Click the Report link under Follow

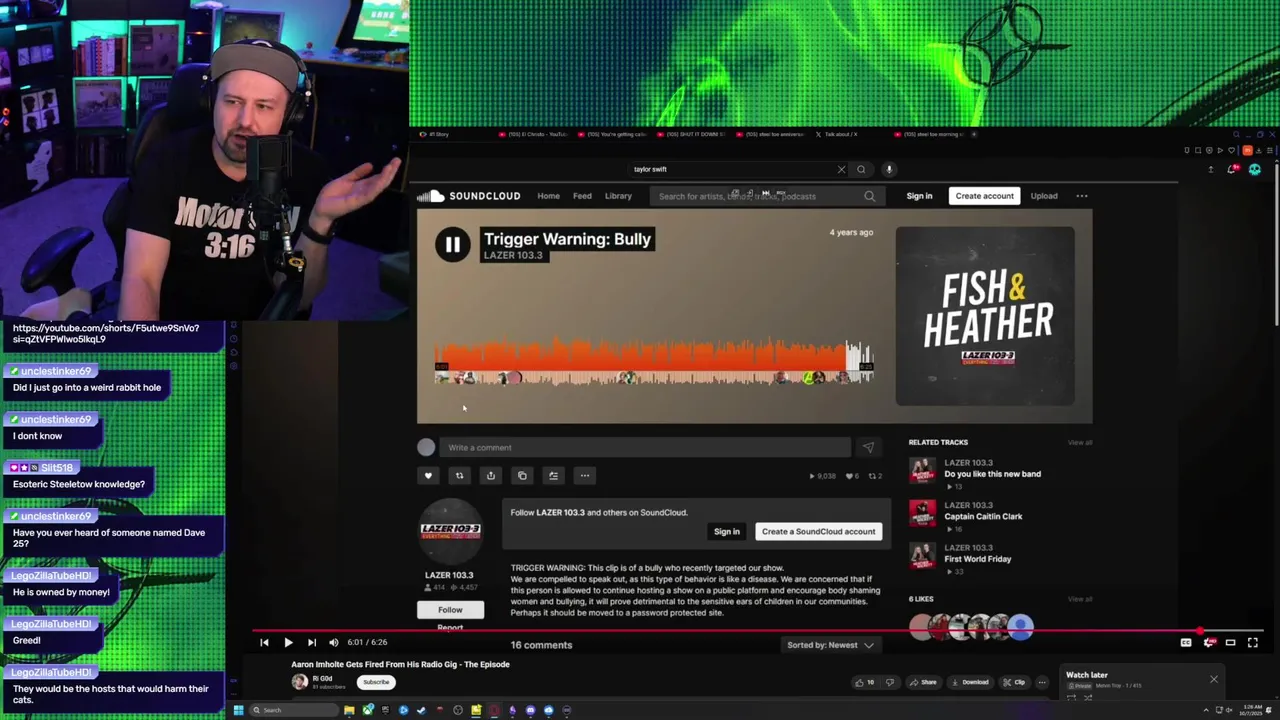pos(450,628)
